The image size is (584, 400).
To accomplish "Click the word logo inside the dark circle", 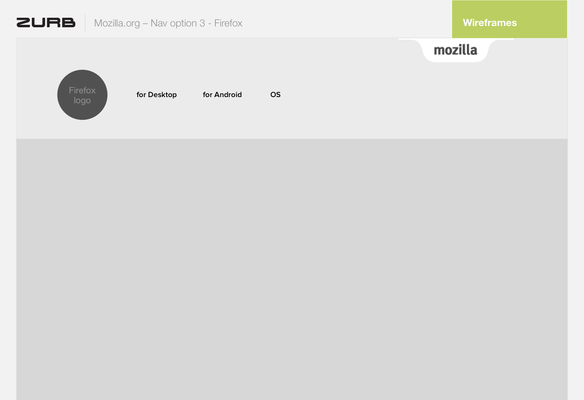I will tap(82, 101).
